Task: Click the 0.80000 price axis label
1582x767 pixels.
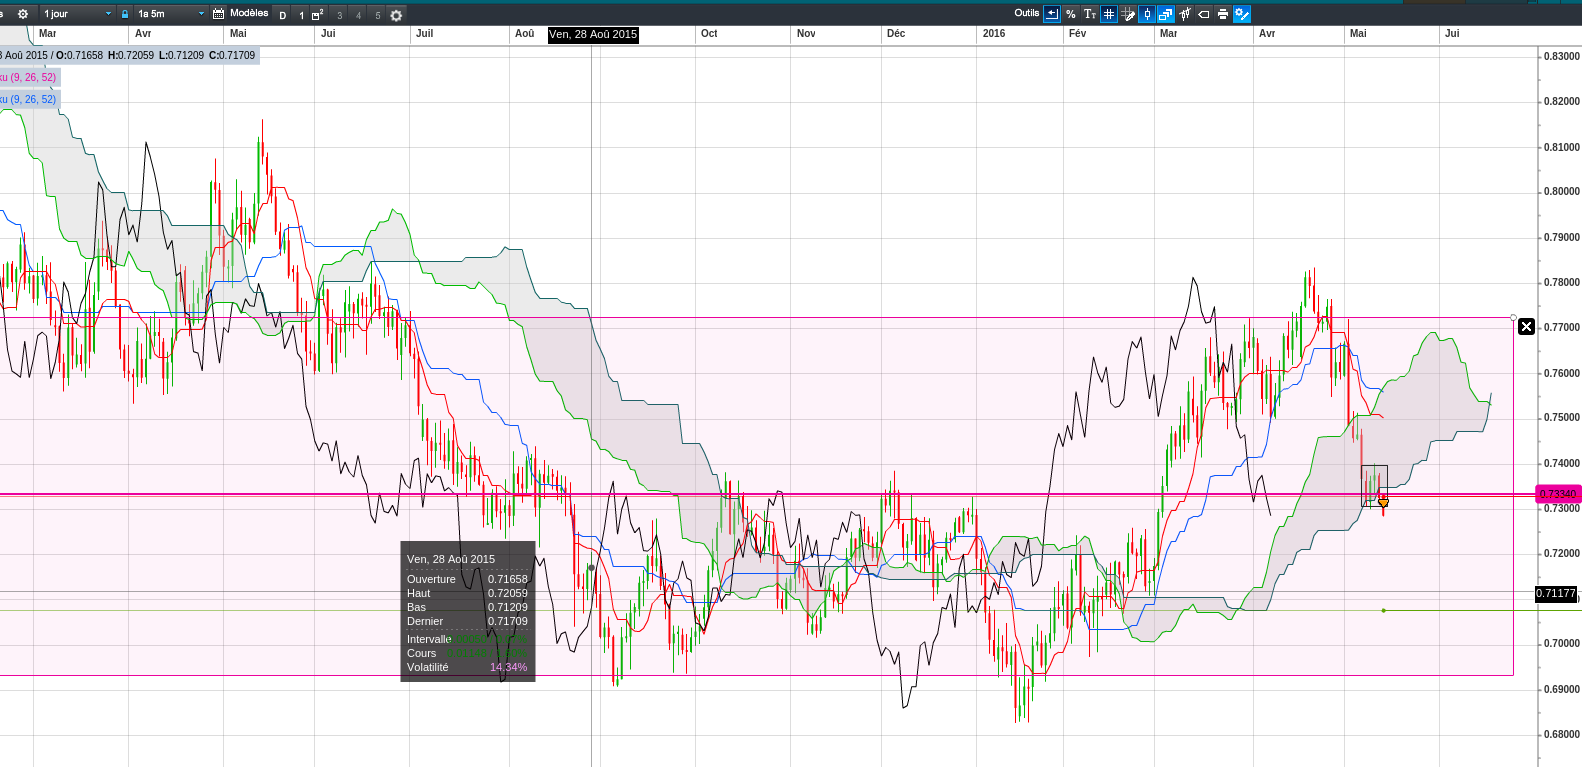Action: click(1562, 191)
